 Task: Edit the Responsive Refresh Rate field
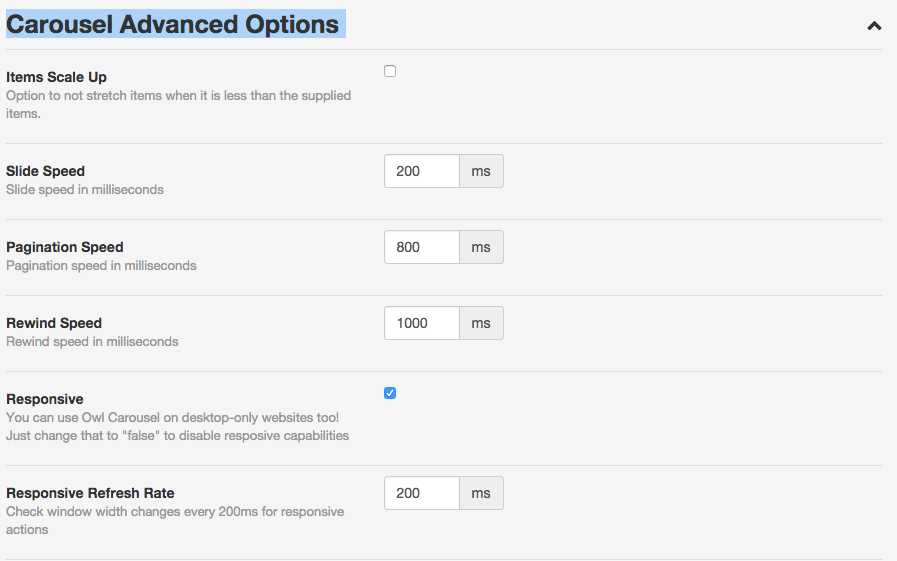pos(422,493)
